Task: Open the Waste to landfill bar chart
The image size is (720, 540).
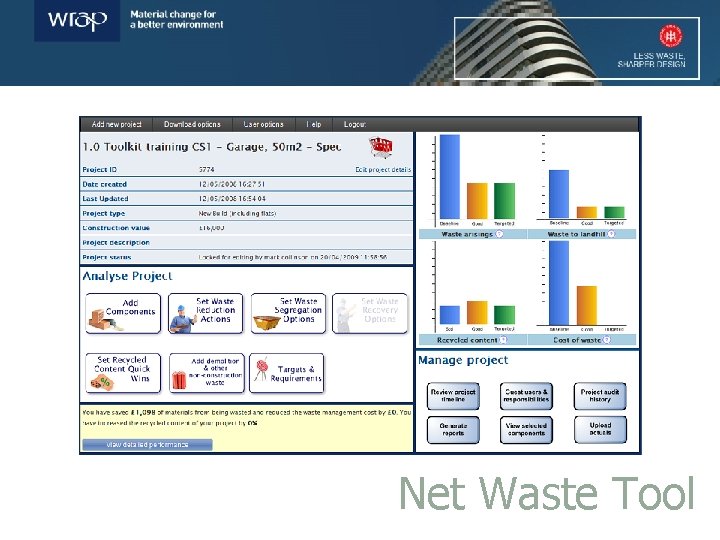Action: coord(582,180)
